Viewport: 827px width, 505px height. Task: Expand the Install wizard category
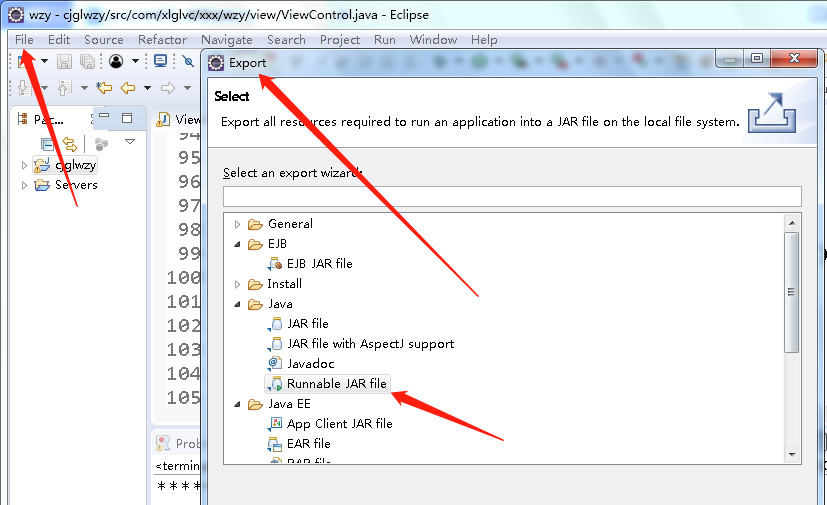pyautogui.click(x=237, y=284)
